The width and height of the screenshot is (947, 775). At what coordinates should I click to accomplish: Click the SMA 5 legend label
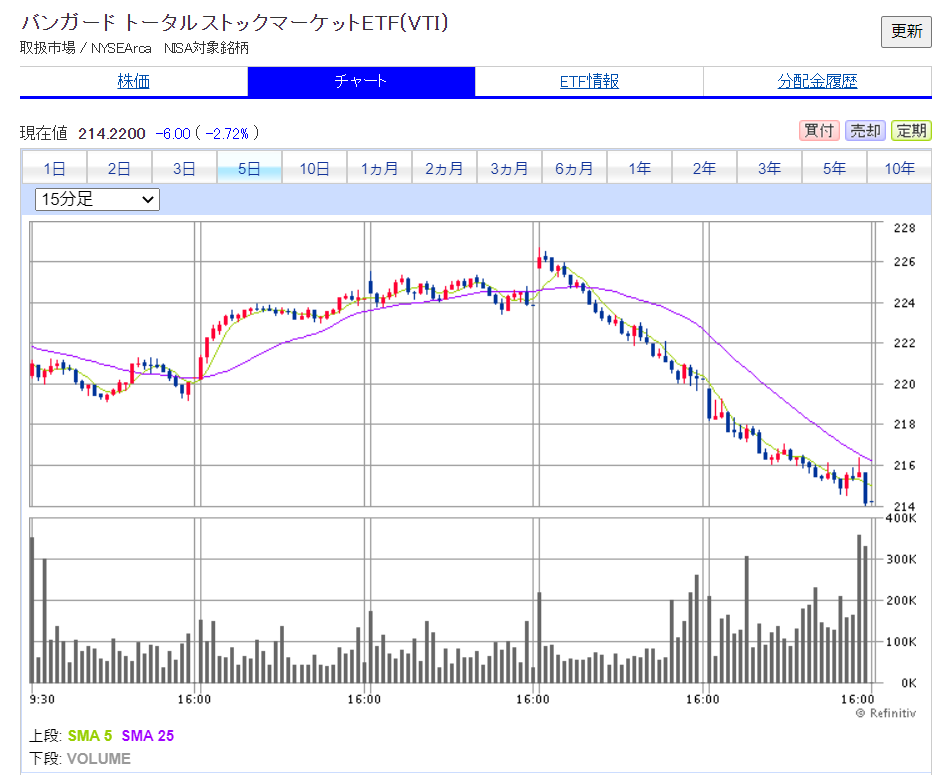click(x=90, y=736)
